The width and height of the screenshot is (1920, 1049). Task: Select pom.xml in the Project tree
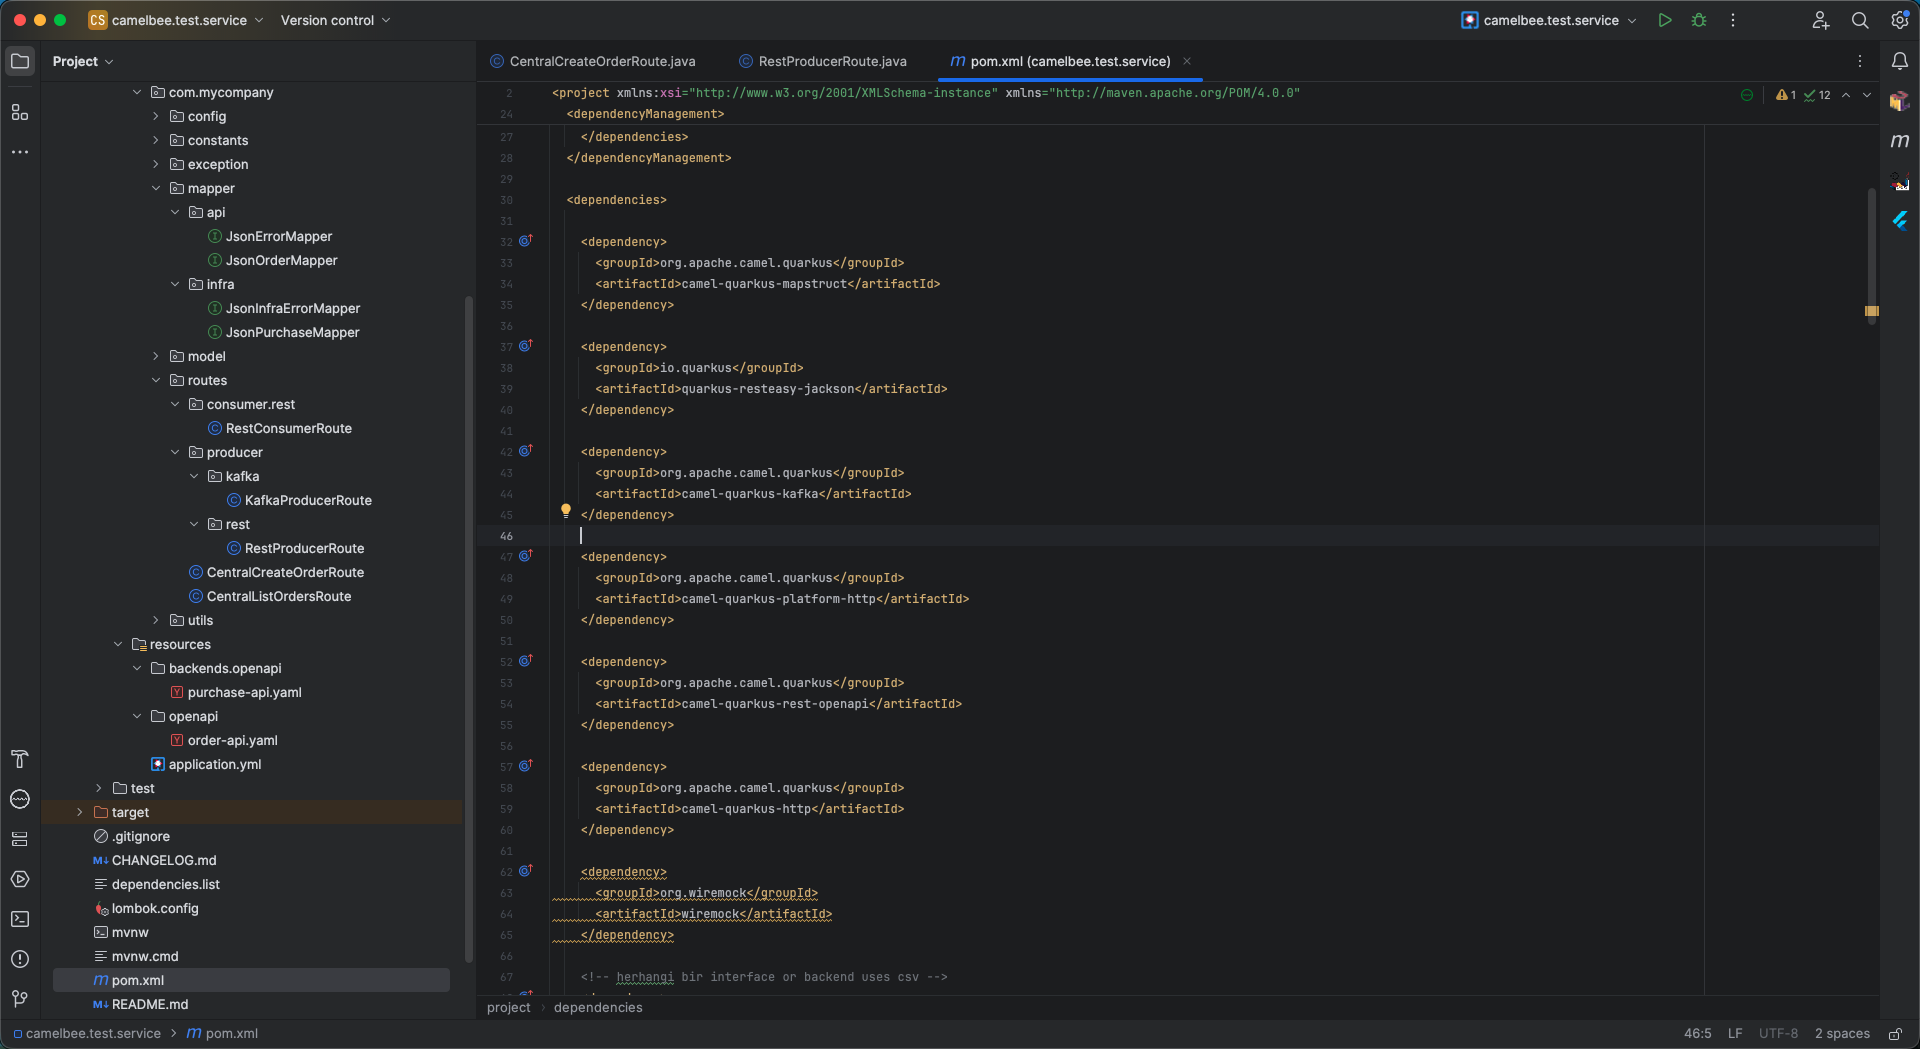point(137,980)
